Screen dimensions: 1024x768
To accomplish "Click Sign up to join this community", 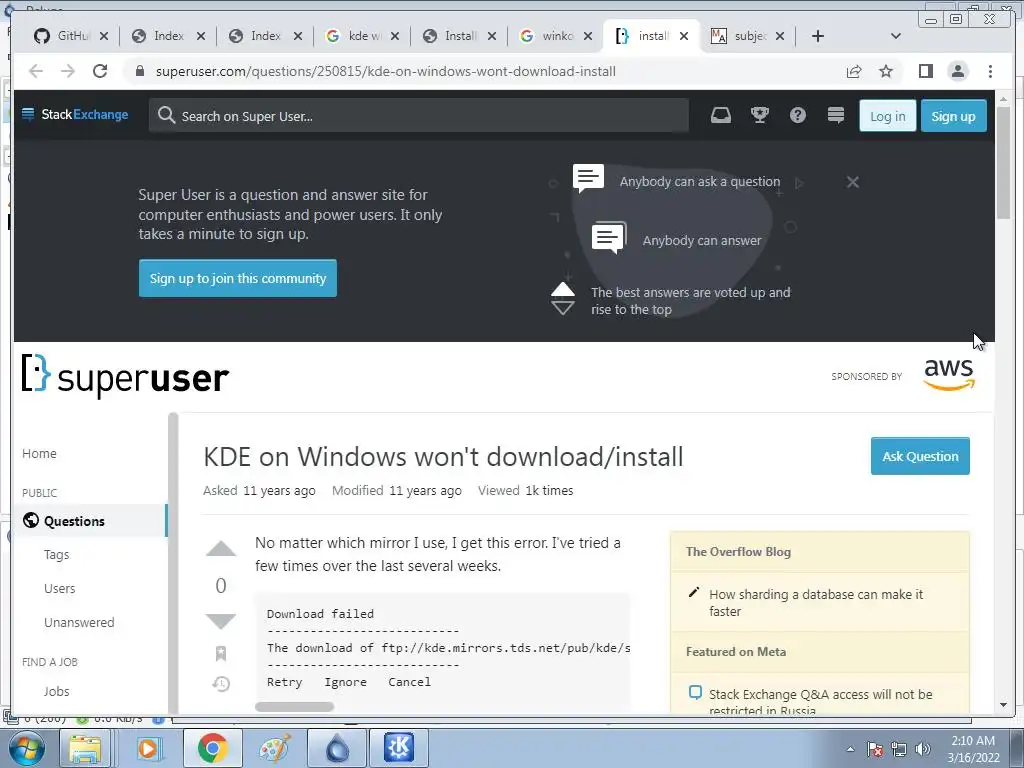I will pos(238,278).
